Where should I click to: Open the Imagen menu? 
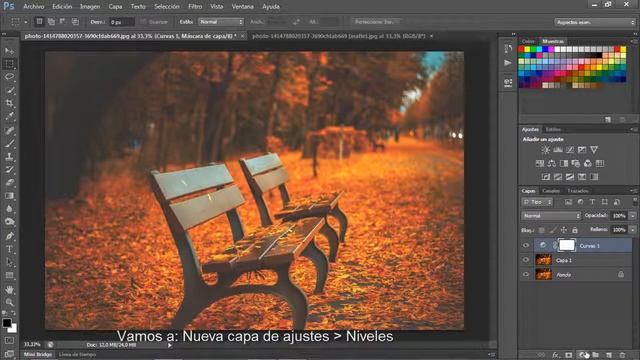(x=90, y=7)
